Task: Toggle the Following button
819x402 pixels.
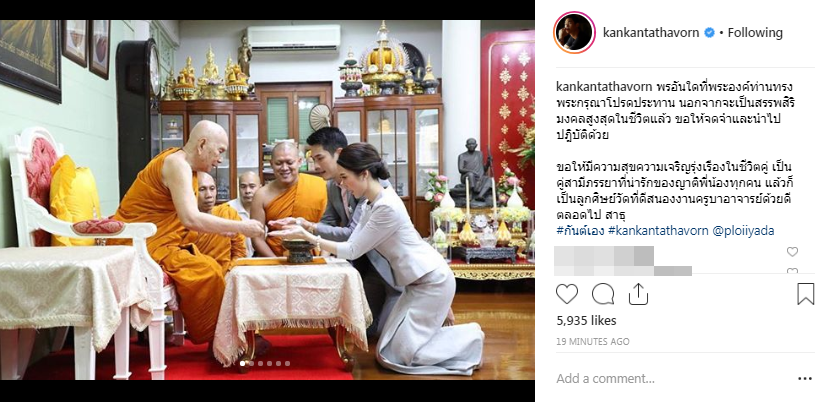Action: pyautogui.click(x=755, y=32)
